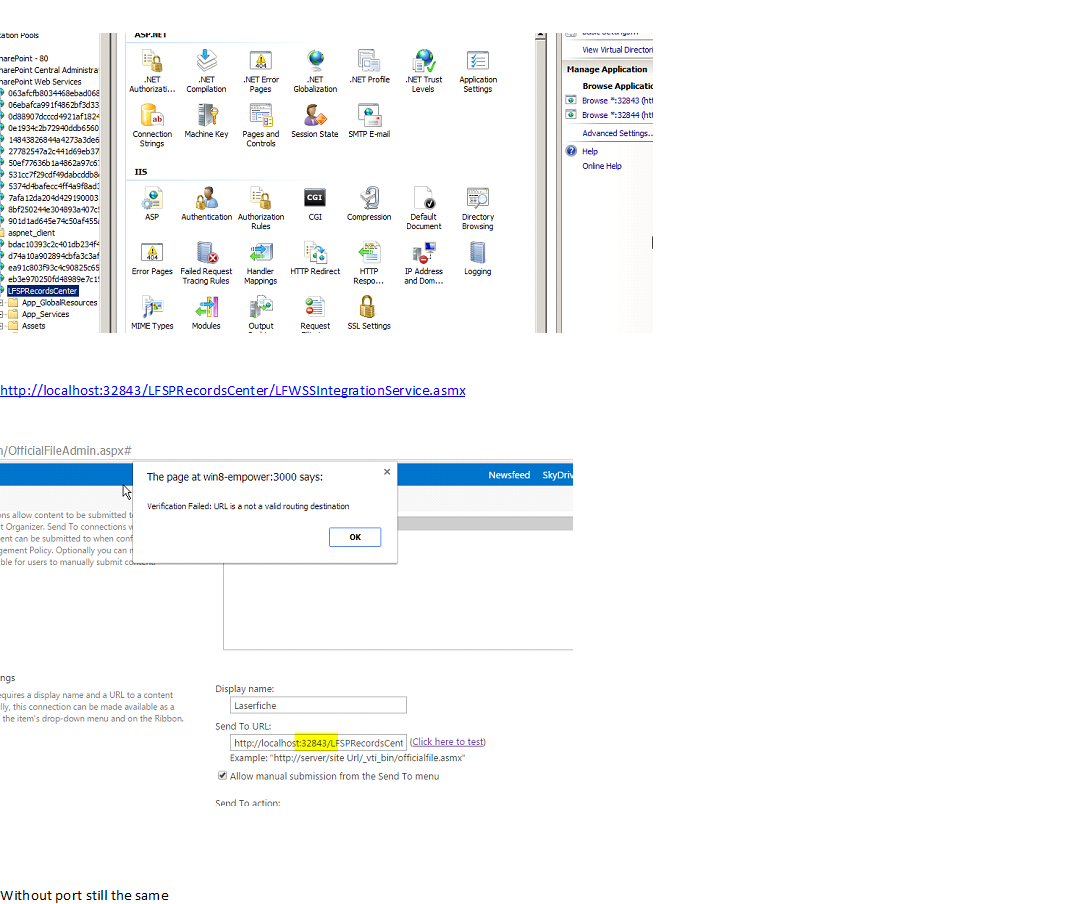1066x904 pixels.
Task: Open HTTP Redirect feature
Action: pyautogui.click(x=315, y=258)
